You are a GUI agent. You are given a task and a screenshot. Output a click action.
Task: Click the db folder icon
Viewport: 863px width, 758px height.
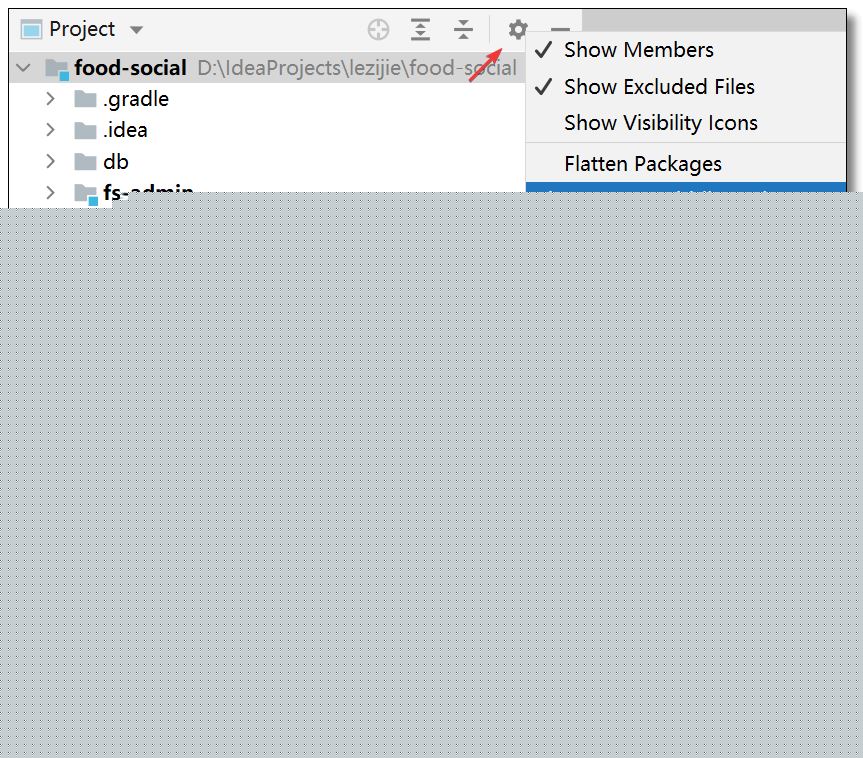[85, 162]
